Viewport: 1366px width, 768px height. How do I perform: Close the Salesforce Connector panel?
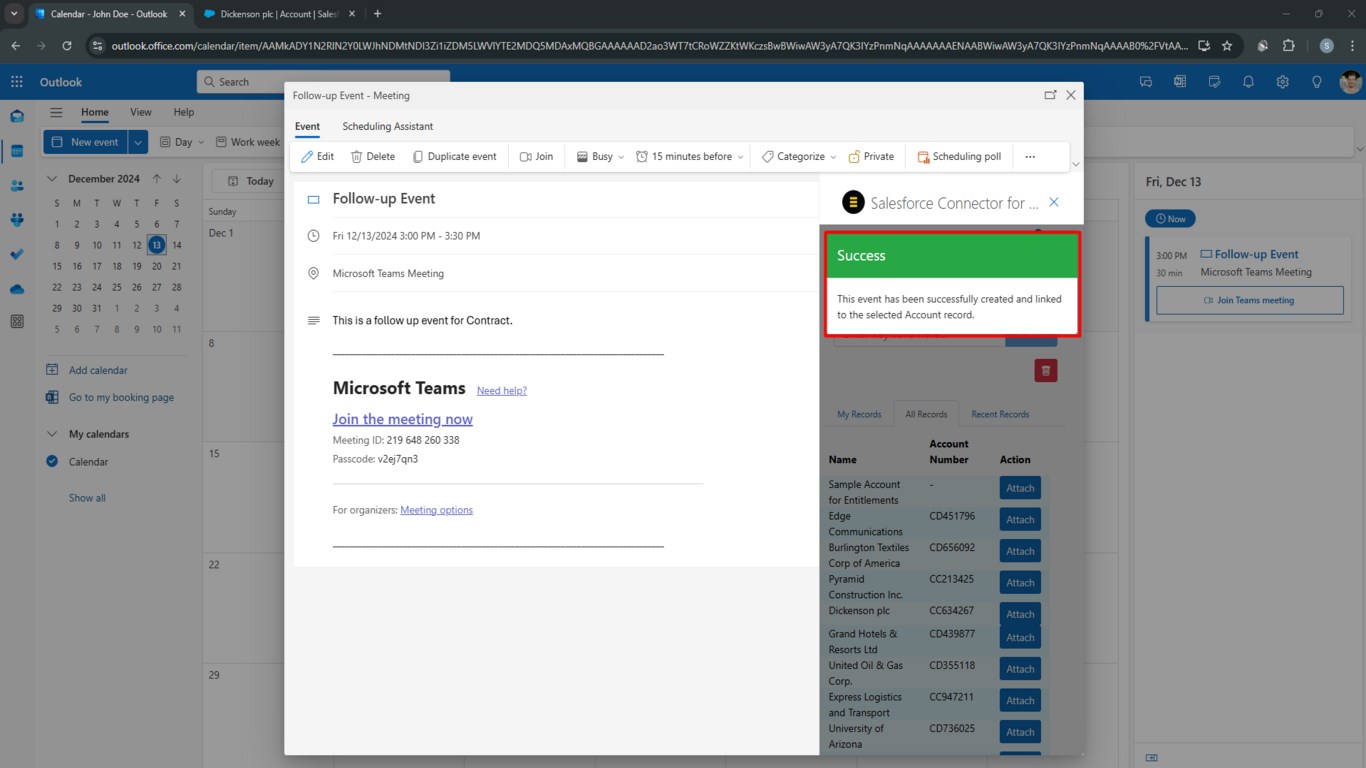click(1053, 202)
